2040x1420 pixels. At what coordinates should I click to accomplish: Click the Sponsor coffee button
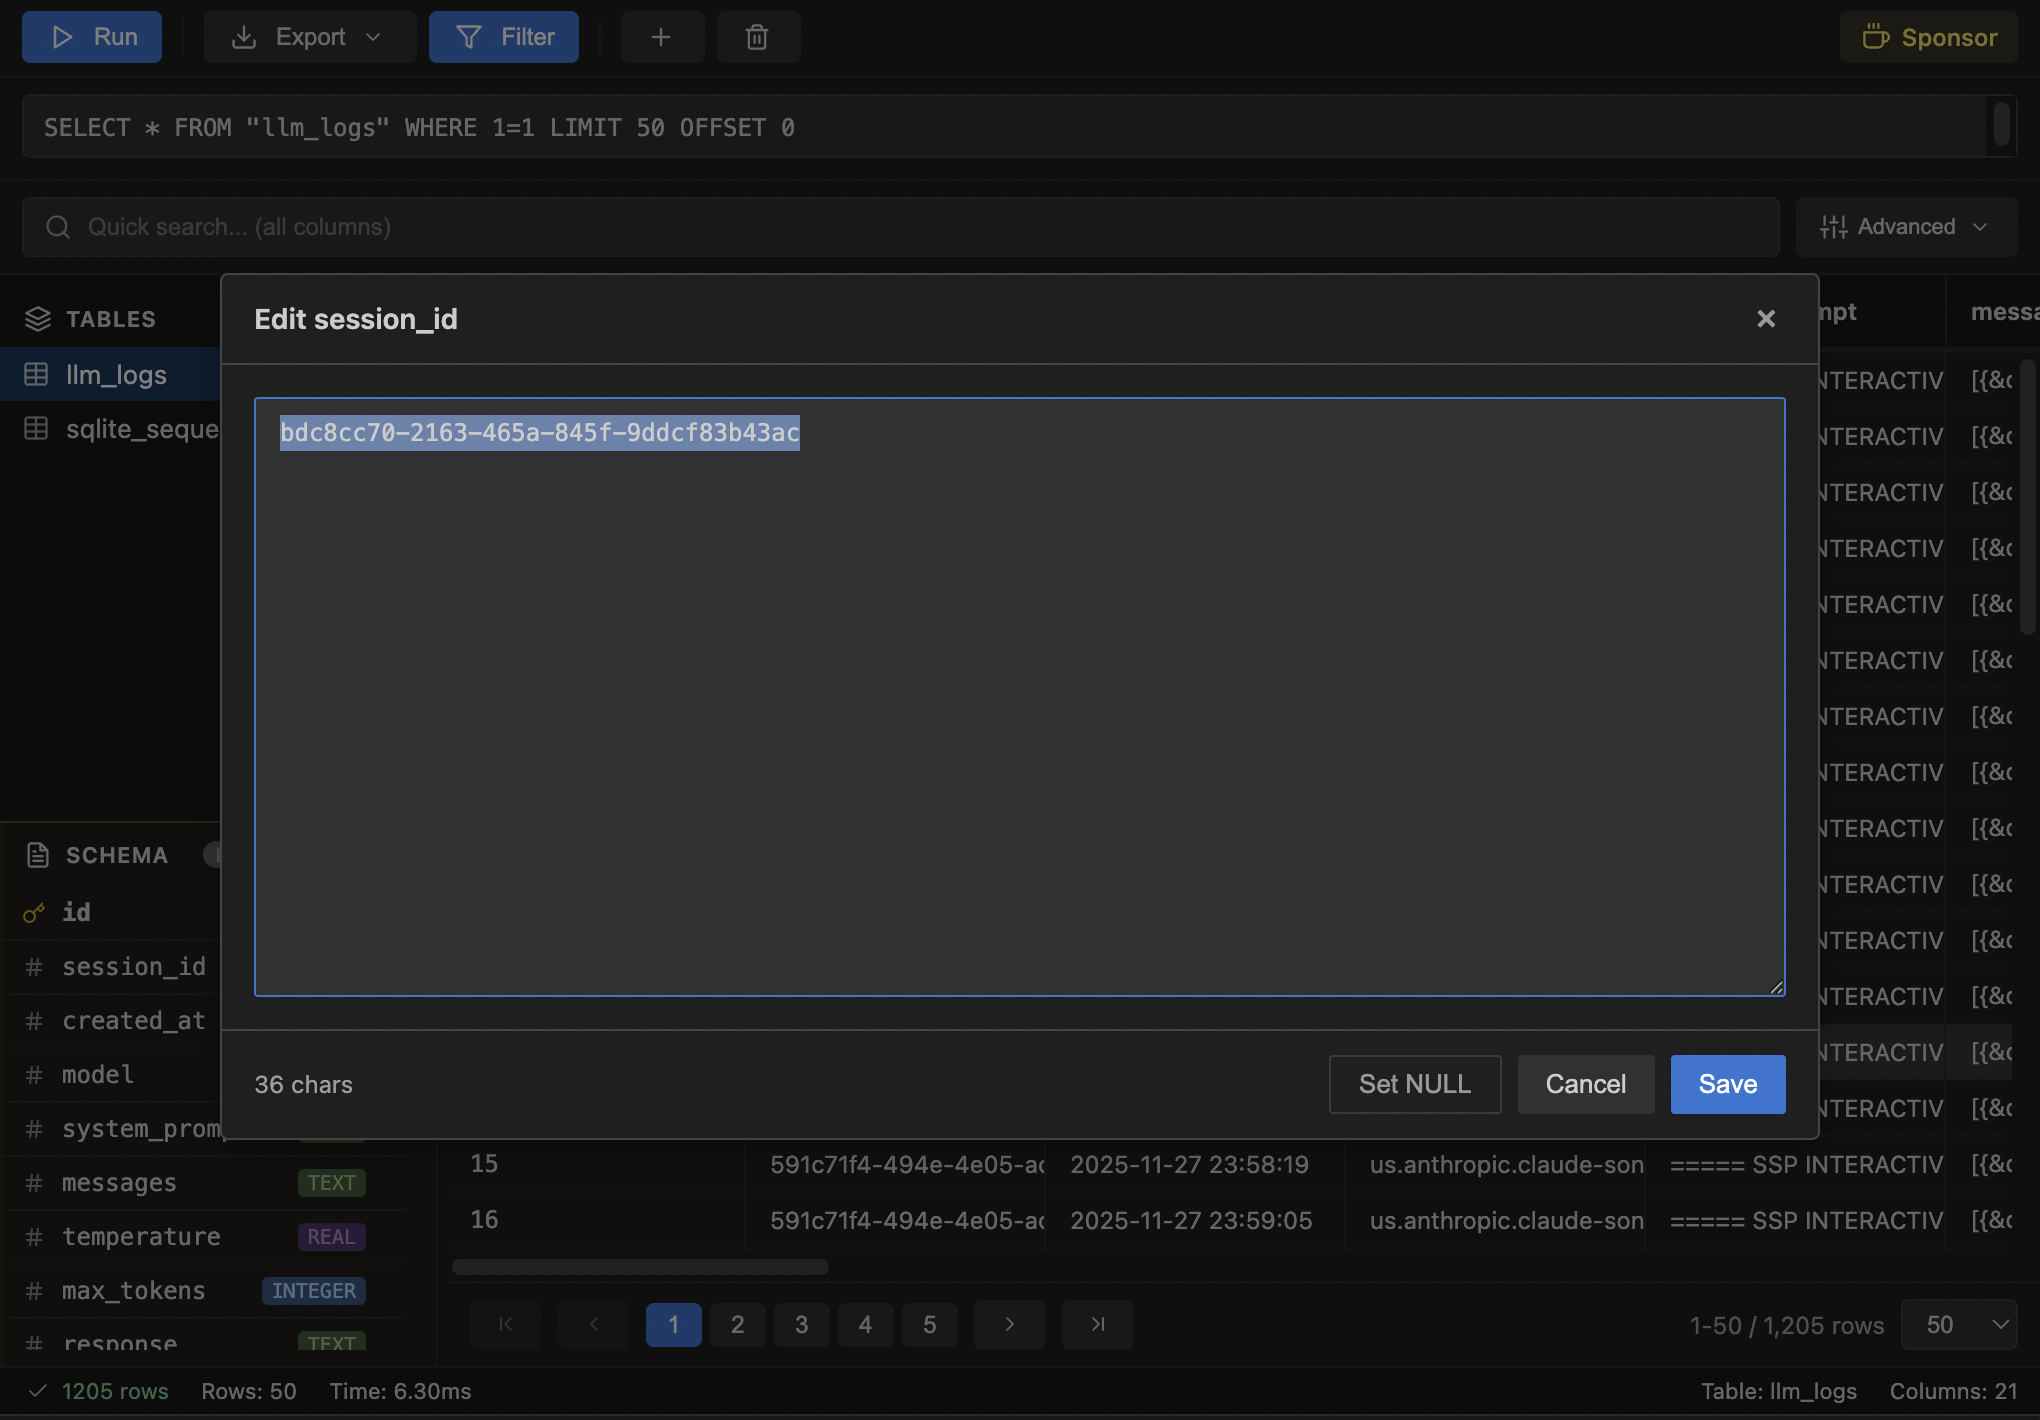tap(1928, 37)
